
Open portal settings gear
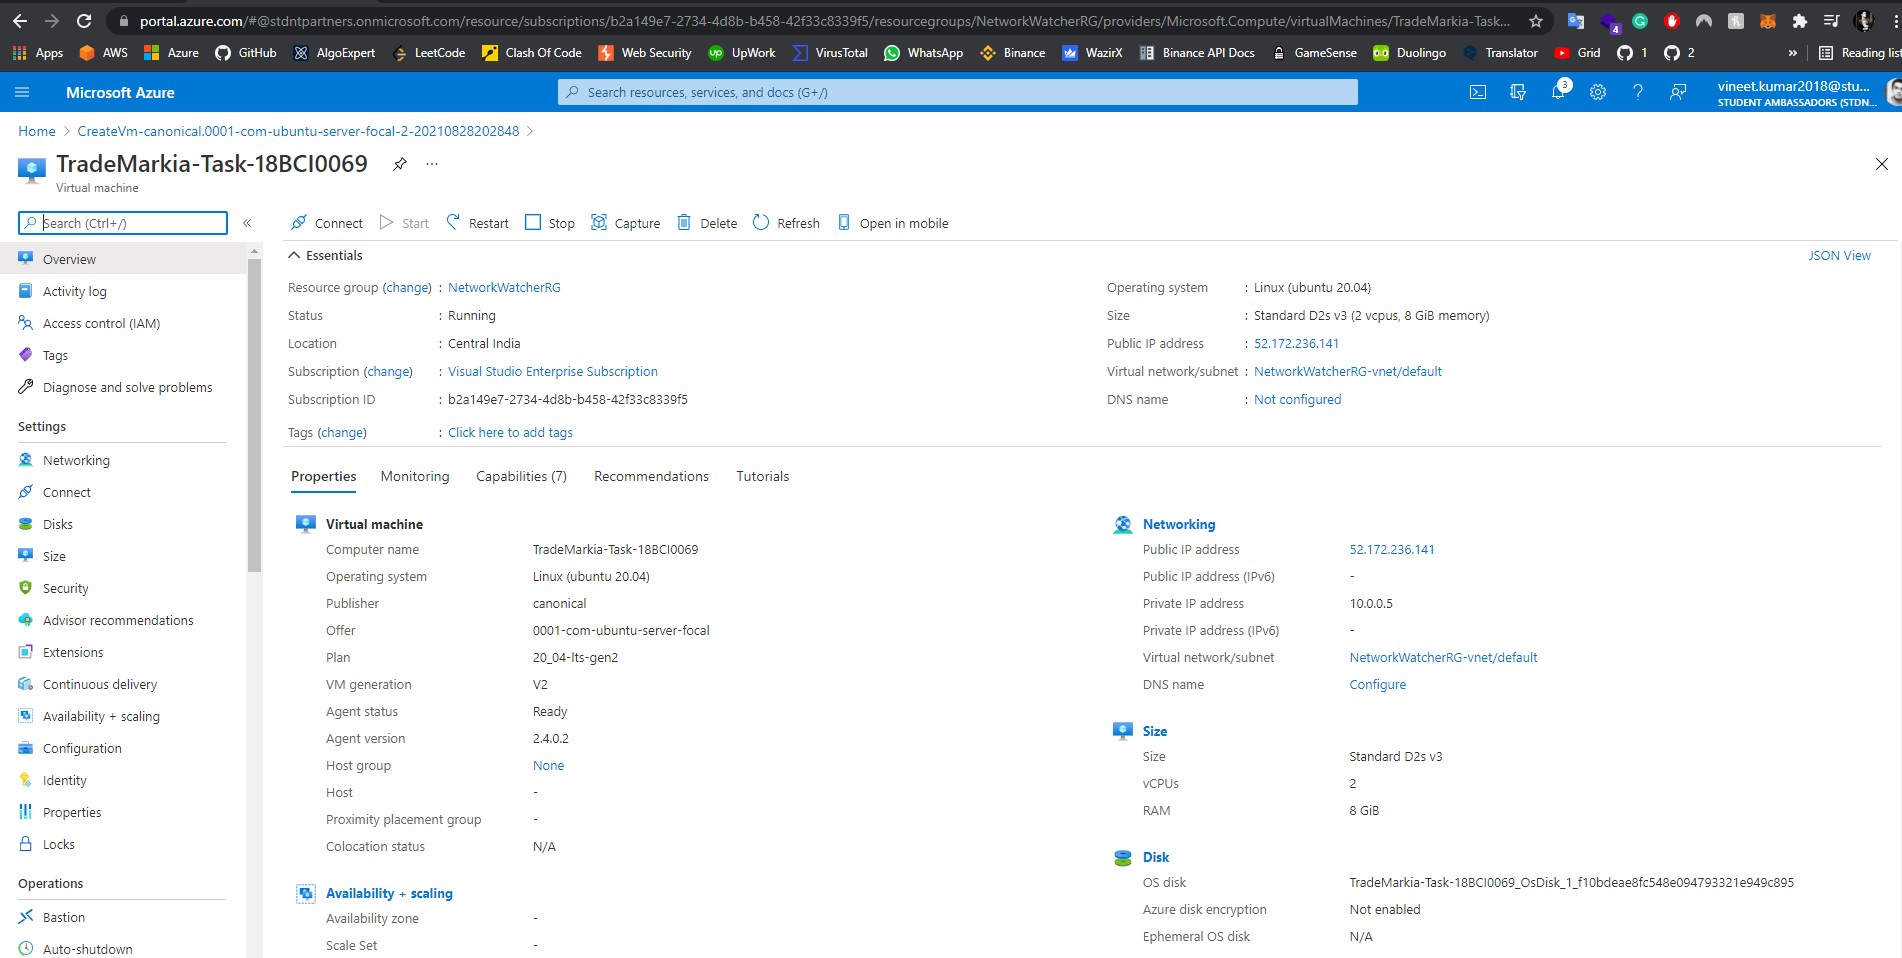(x=1598, y=92)
